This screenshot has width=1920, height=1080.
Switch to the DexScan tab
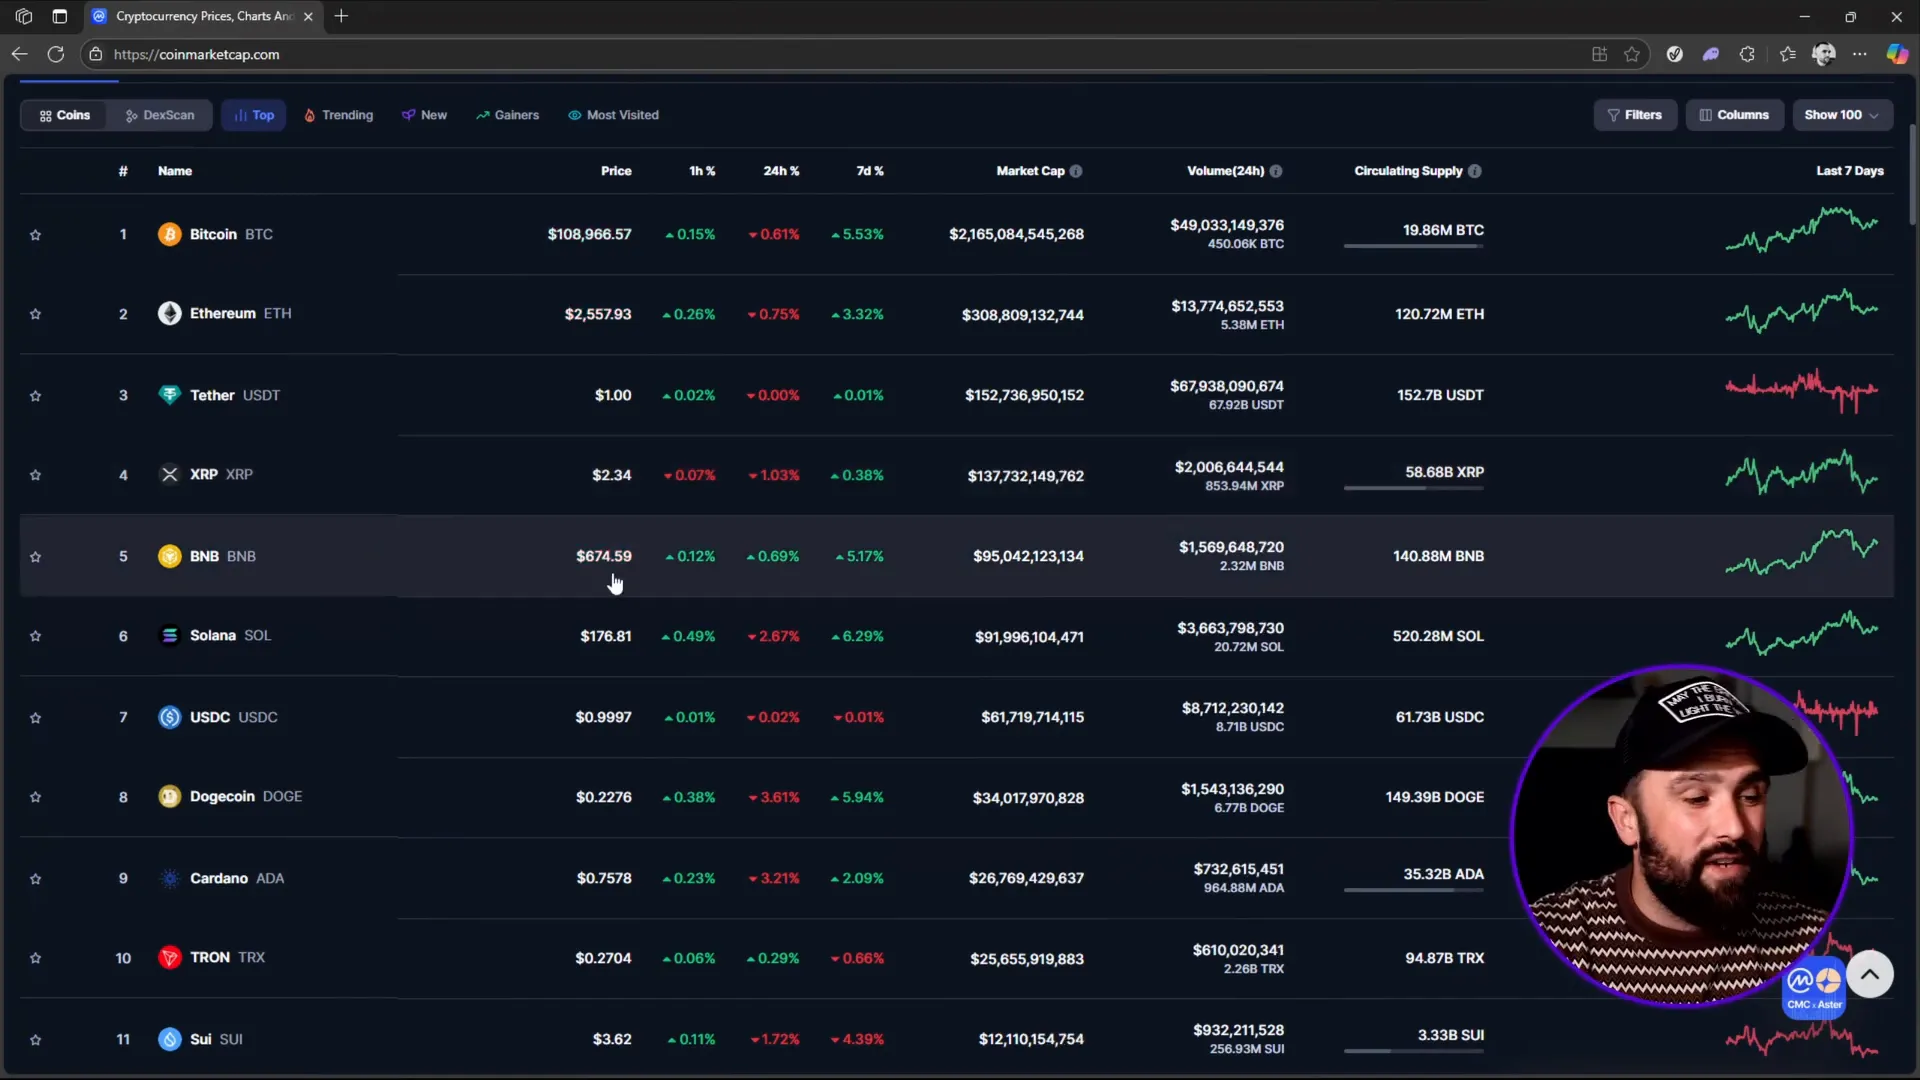tap(160, 115)
